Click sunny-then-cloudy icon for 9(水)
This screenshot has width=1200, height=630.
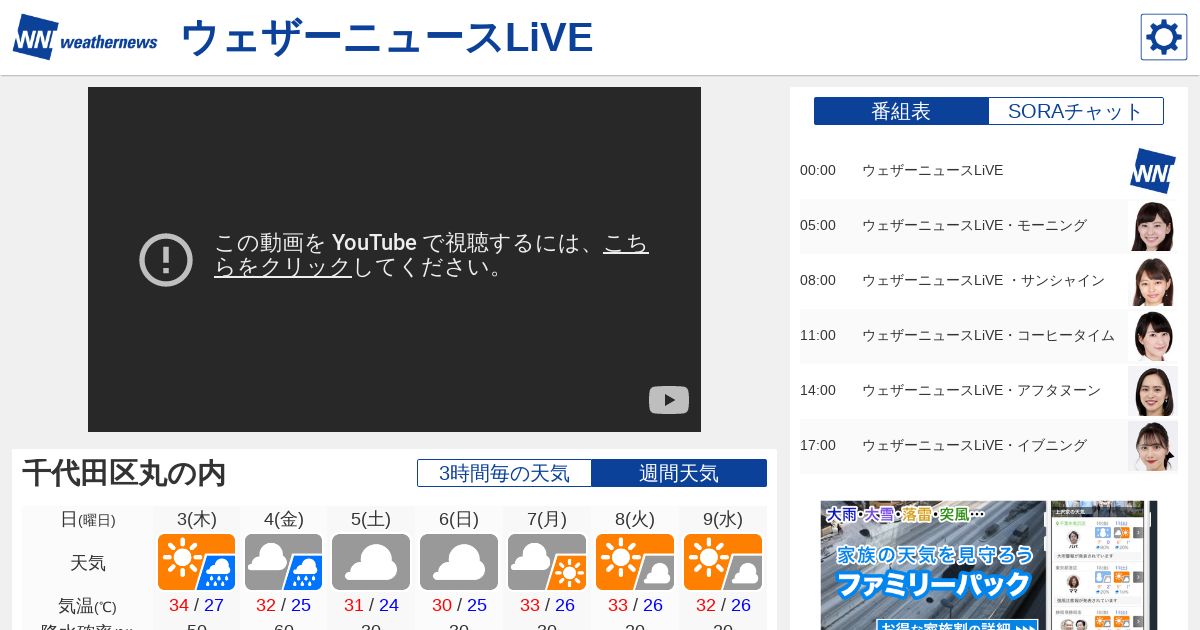pos(723,562)
